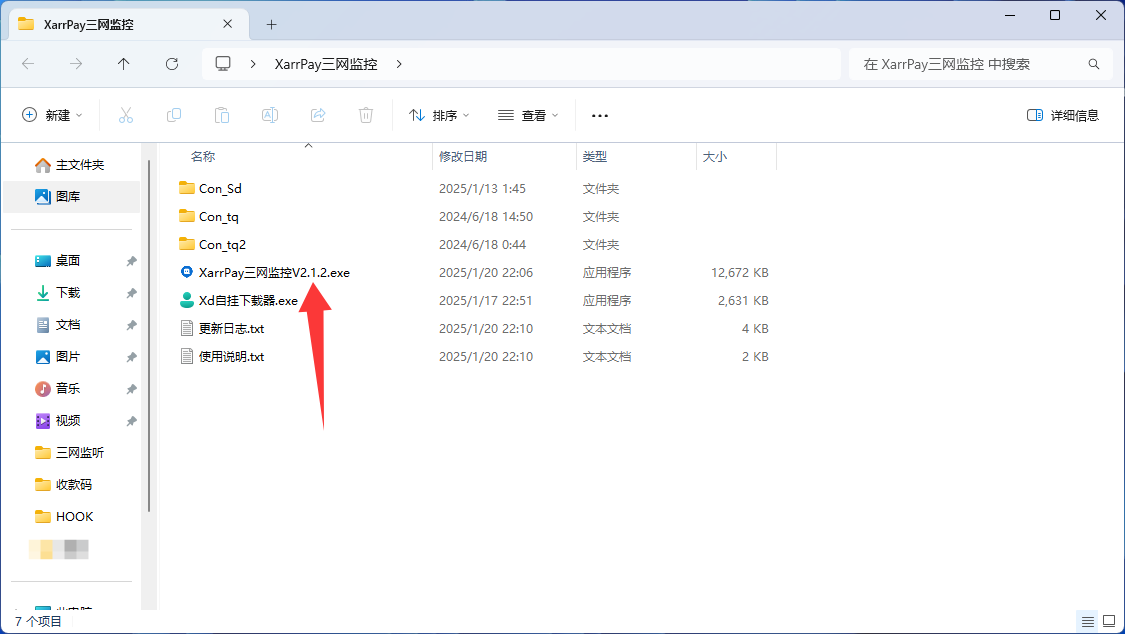This screenshot has width=1125, height=634.
Task: Select XarrPay三网监控V2.1.2.exe file
Action: click(274, 272)
